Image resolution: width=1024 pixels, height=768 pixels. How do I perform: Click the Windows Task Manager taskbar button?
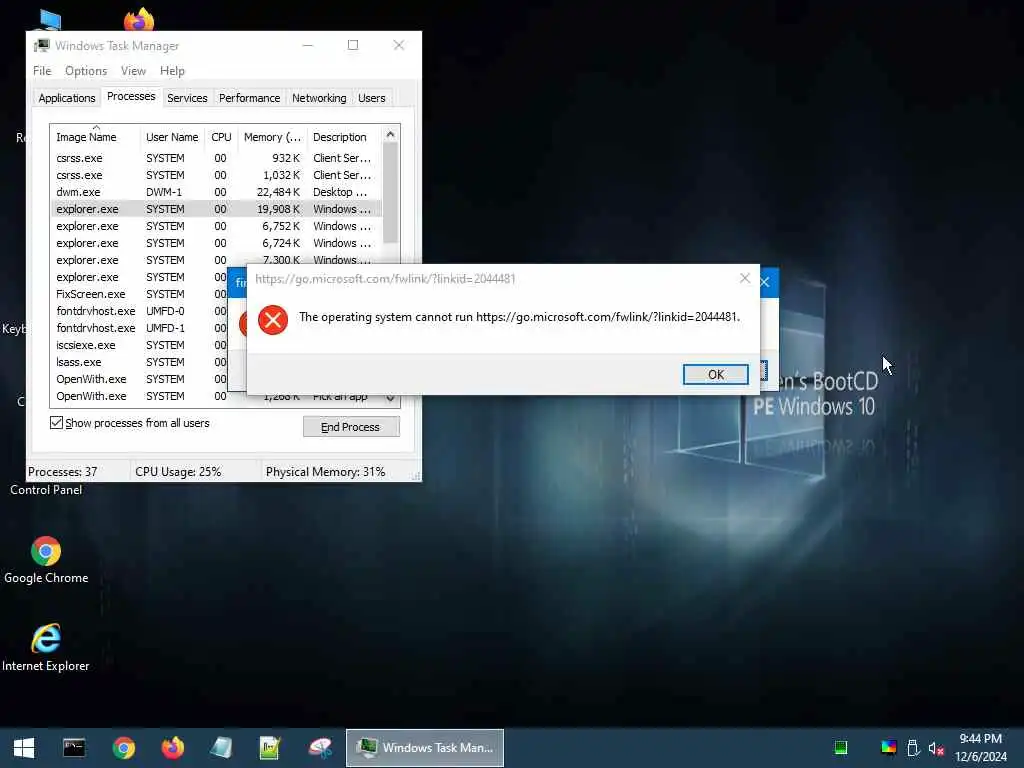click(x=424, y=748)
